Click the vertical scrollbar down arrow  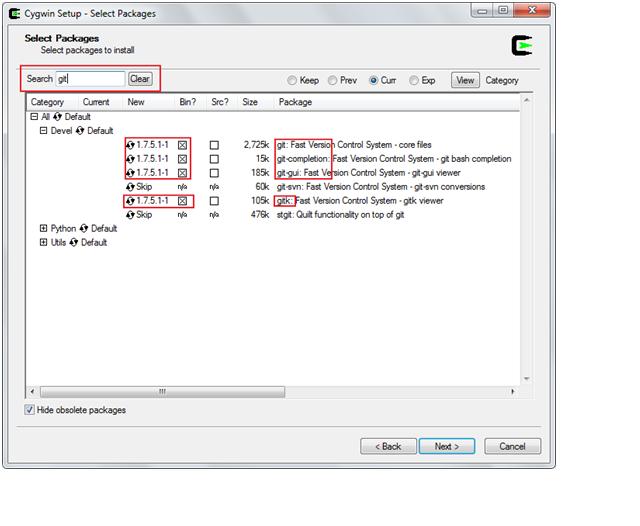pos(527,379)
